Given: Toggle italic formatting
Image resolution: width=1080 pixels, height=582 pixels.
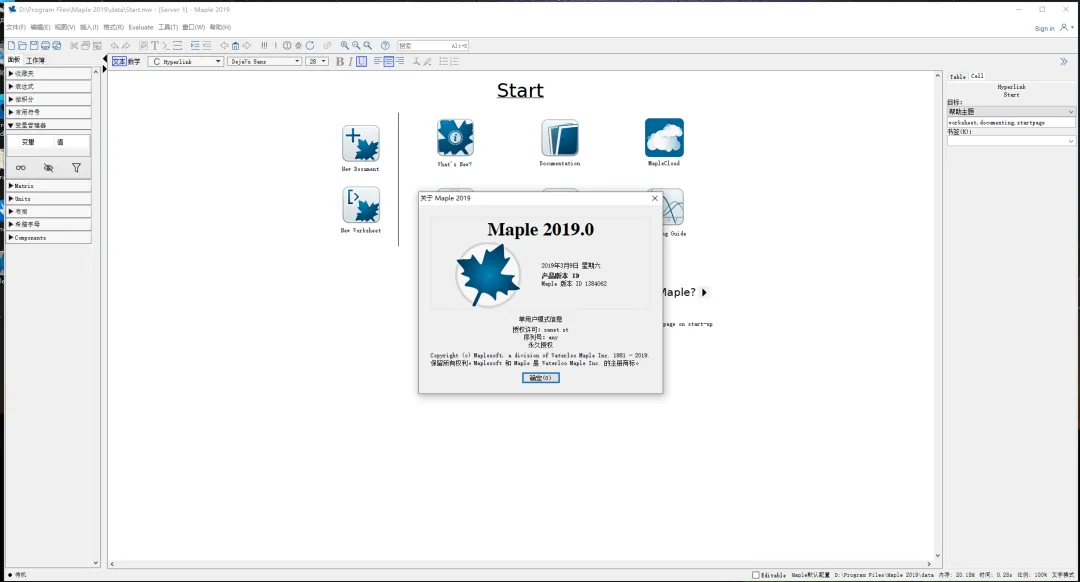Looking at the screenshot, I should pyautogui.click(x=350, y=61).
